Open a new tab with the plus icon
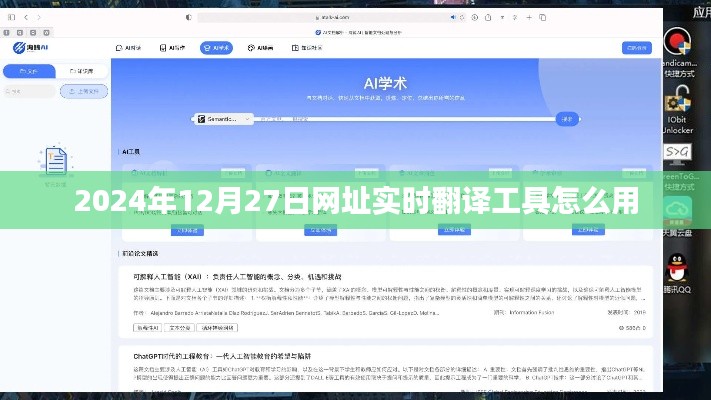 pyautogui.click(x=529, y=17)
